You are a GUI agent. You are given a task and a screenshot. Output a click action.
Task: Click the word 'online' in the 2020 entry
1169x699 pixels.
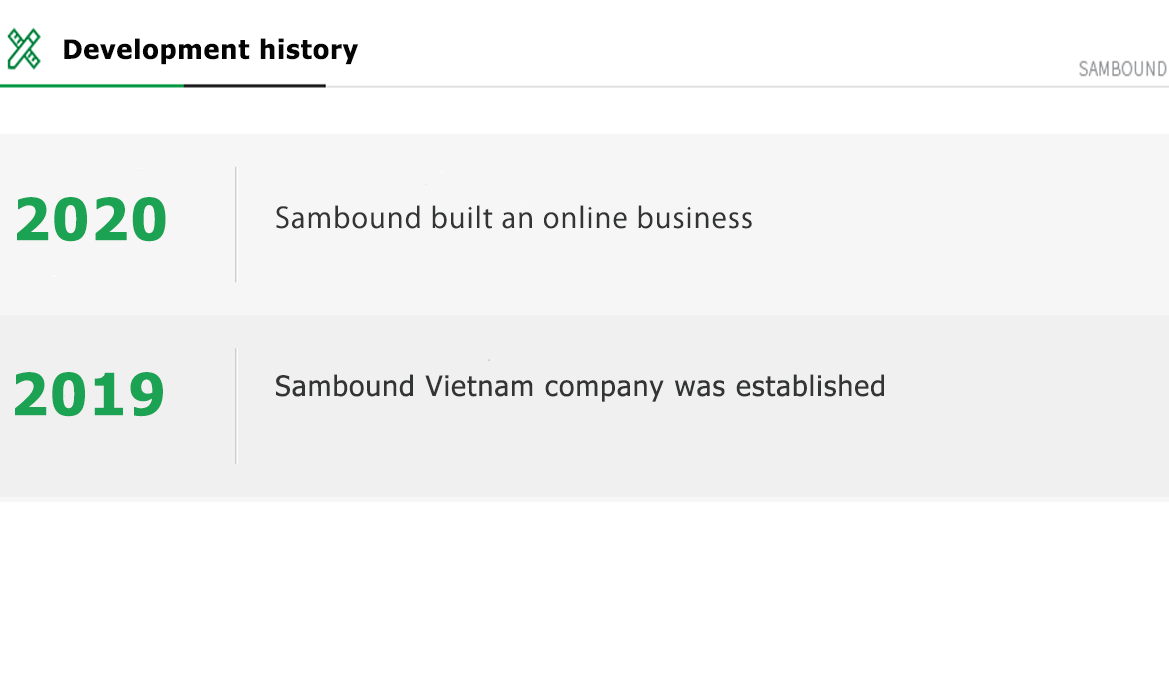pyautogui.click(x=585, y=218)
